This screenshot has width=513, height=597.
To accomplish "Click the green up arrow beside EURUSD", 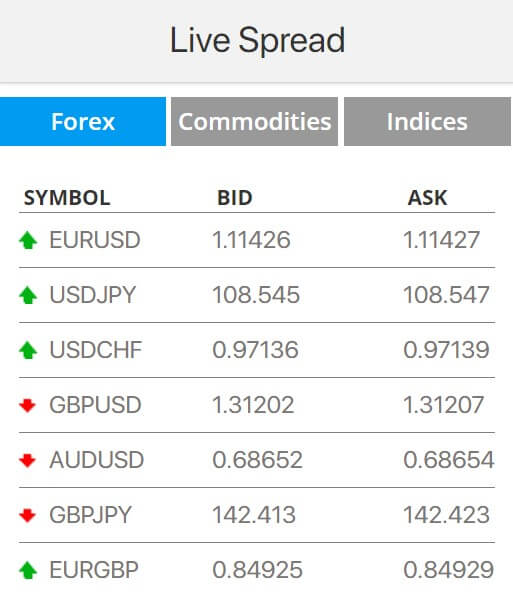I will [x=28, y=240].
